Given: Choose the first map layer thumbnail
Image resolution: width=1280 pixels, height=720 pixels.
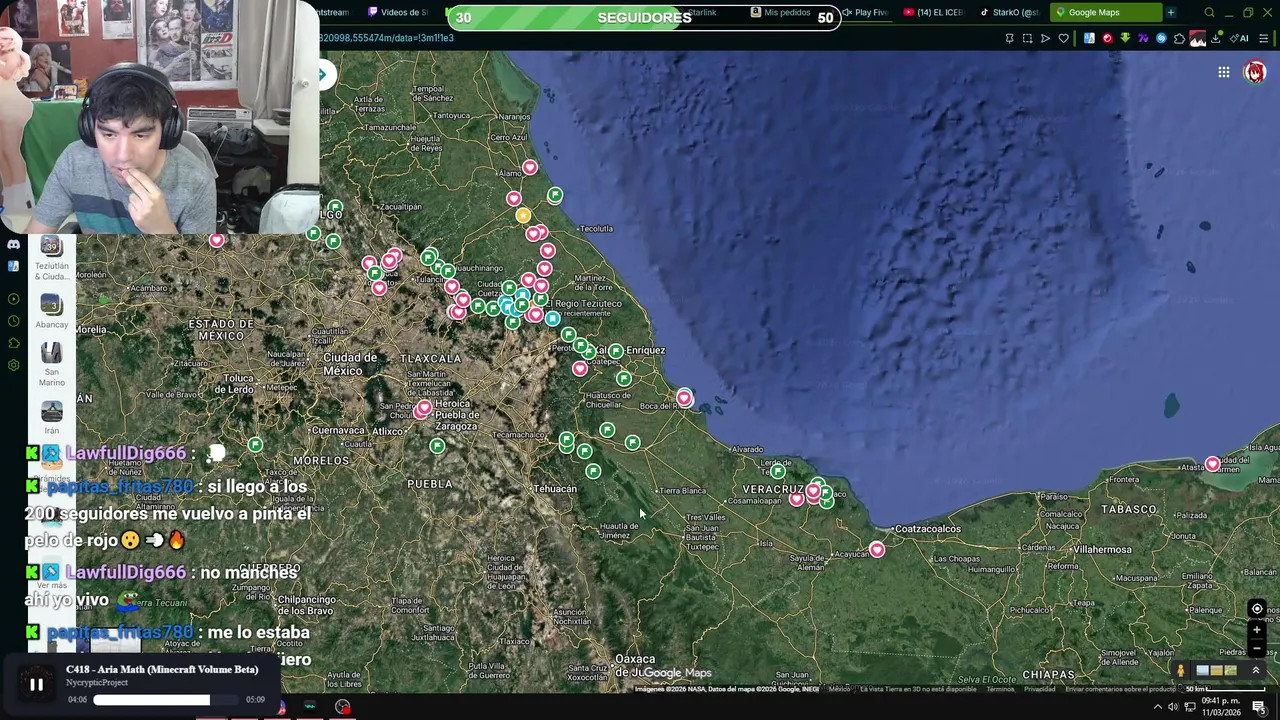Looking at the screenshot, I should click(1203, 671).
